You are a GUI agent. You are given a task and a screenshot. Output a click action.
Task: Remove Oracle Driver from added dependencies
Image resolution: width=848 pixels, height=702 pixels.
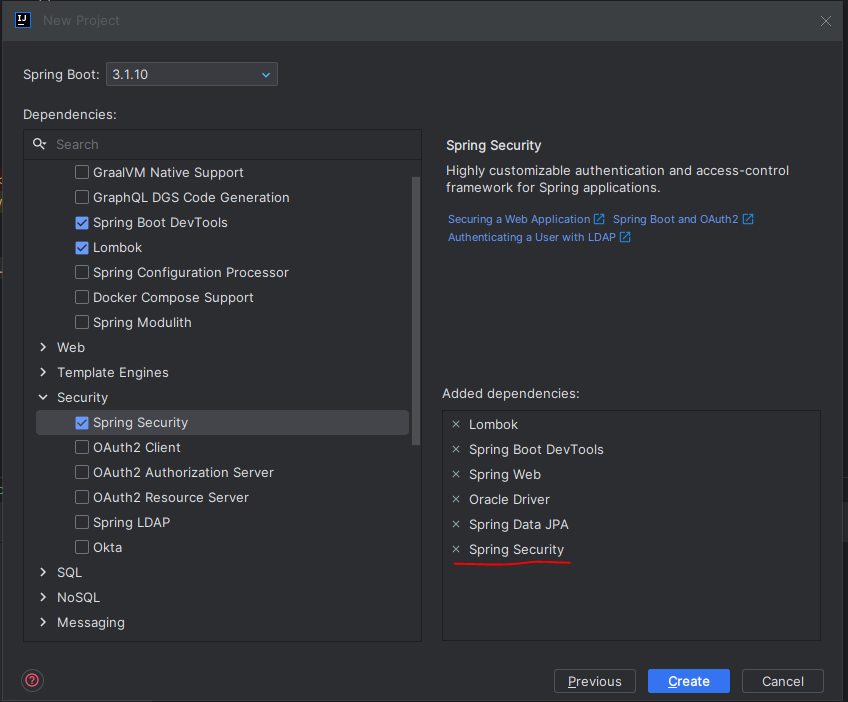point(456,499)
